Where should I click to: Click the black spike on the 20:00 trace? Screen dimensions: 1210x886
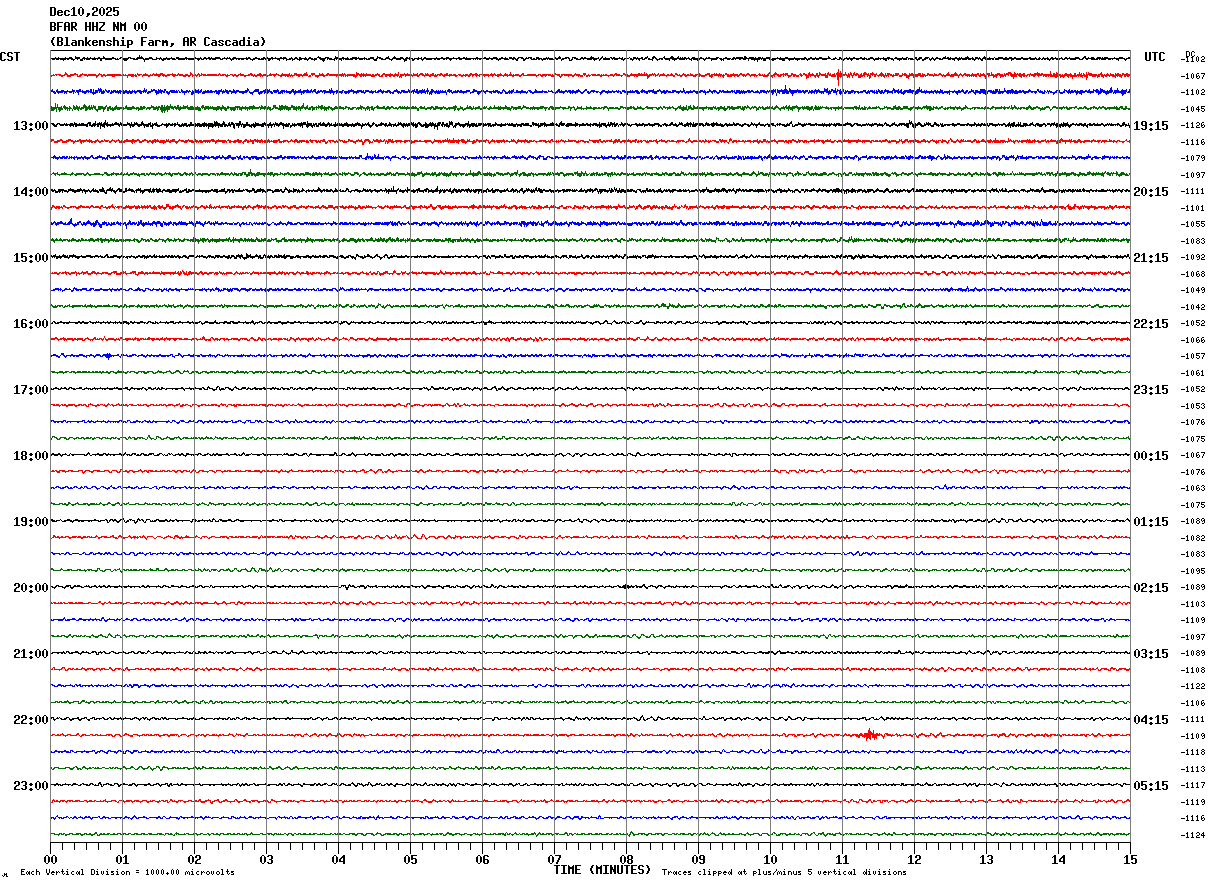625,587
